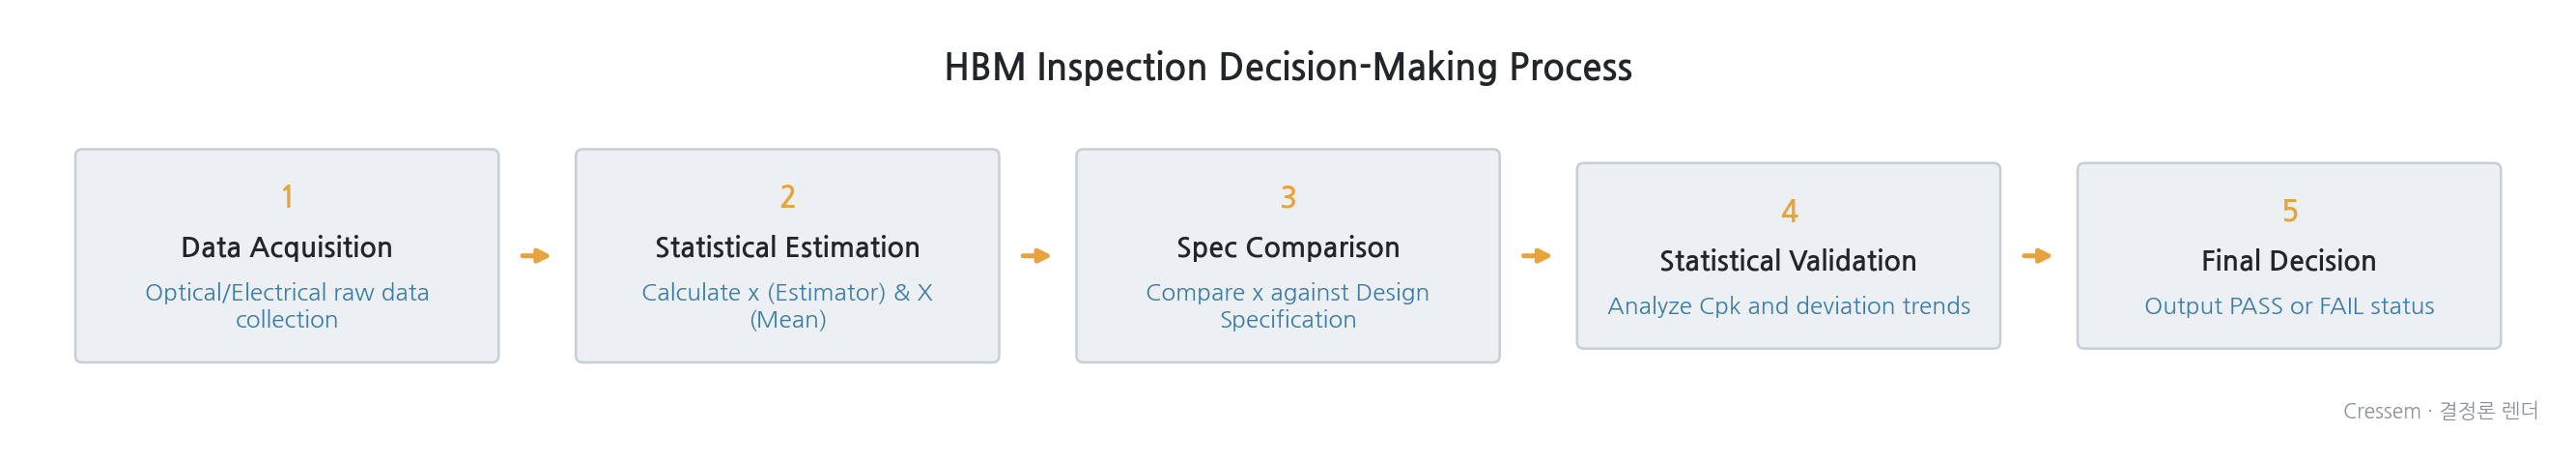
Task: Click the Final Decision heading
Action: [2289, 261]
